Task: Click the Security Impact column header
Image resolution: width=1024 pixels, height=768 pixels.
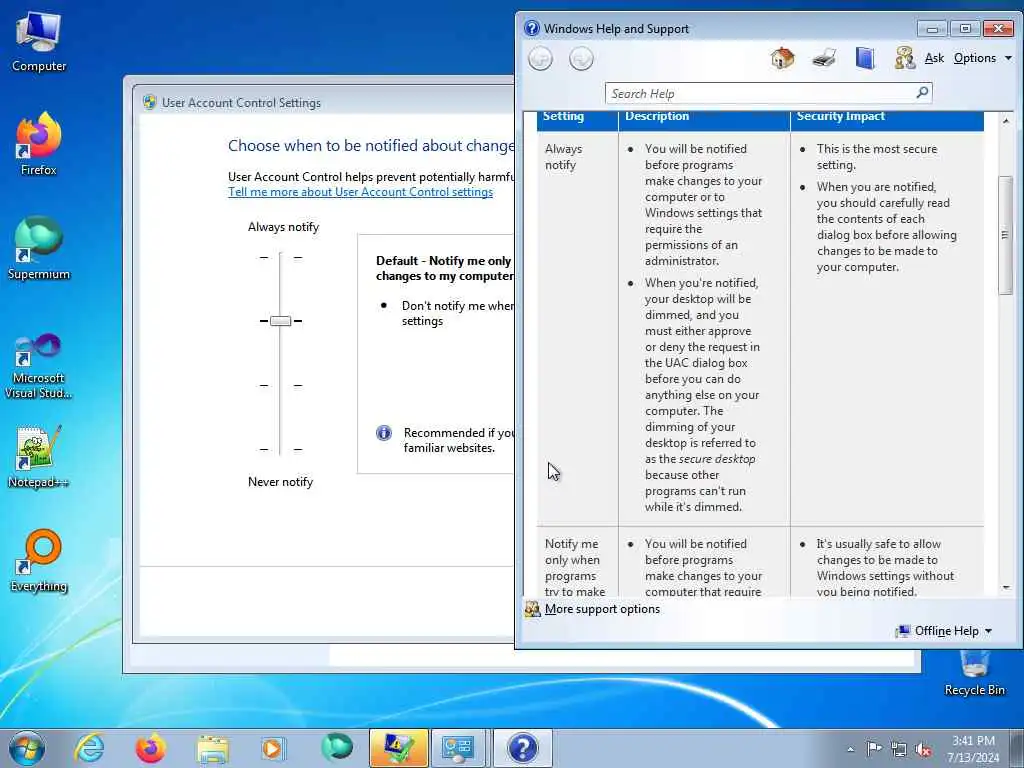Action: click(x=840, y=116)
